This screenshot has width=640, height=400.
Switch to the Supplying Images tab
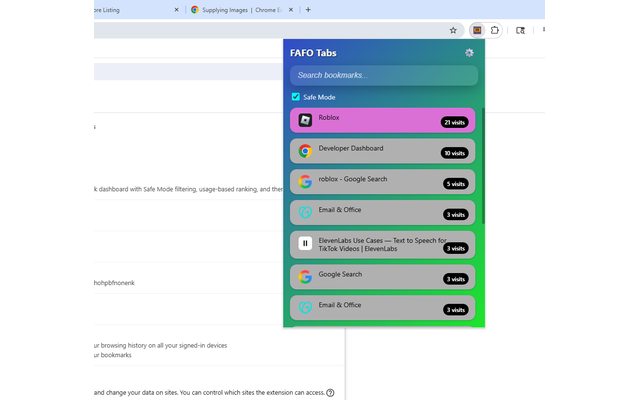point(241,10)
